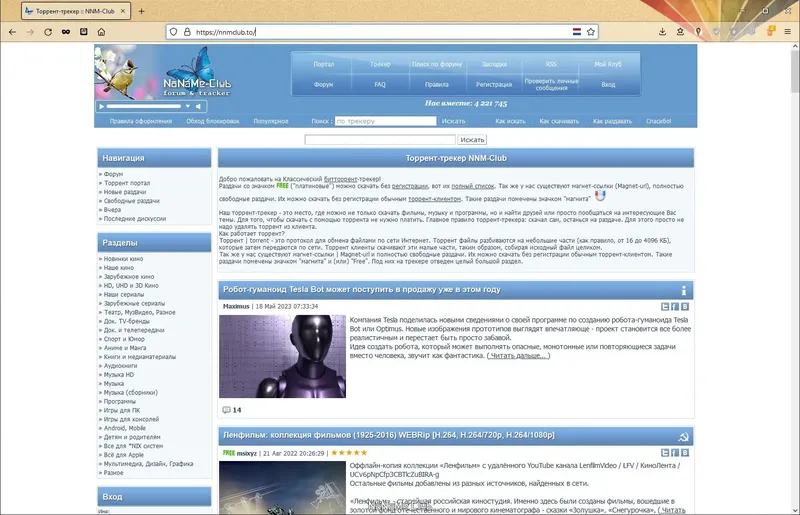Go back with the browser back arrow
The image size is (800, 515).
pos(12,32)
